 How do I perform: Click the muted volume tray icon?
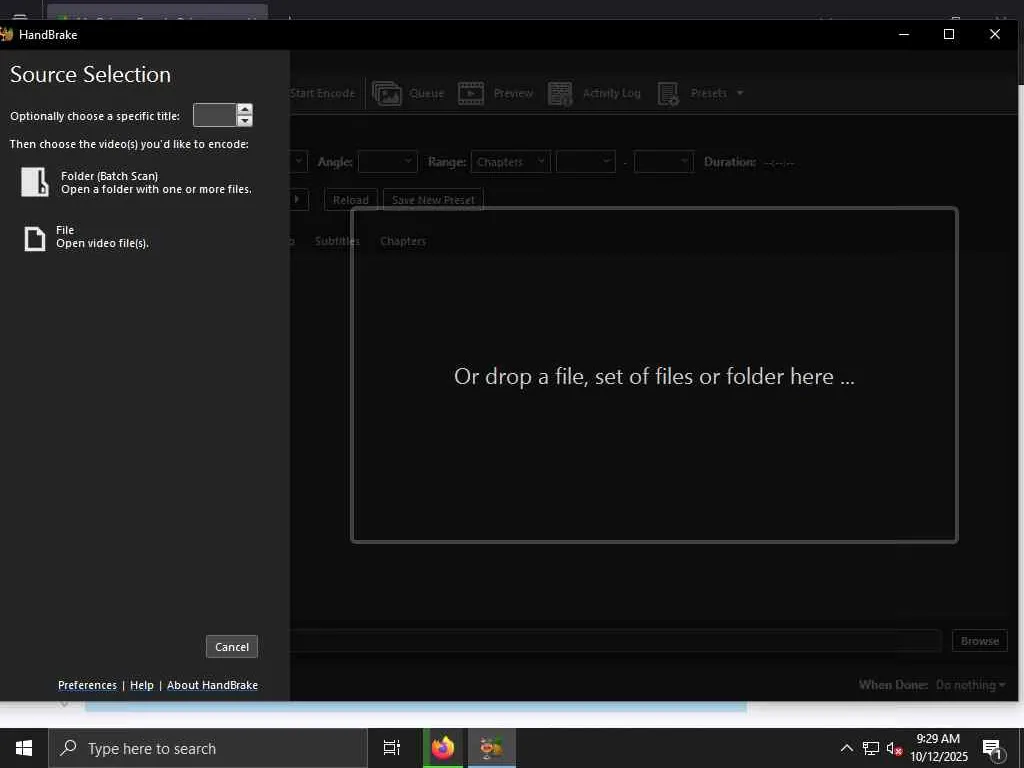tap(894, 749)
